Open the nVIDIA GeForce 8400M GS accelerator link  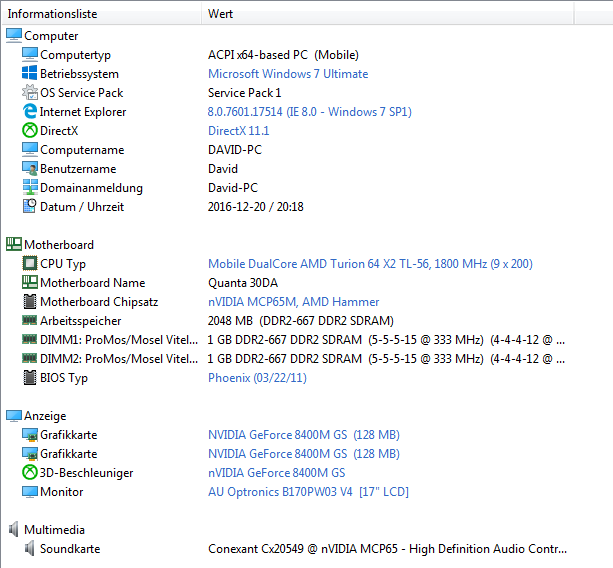(277, 473)
